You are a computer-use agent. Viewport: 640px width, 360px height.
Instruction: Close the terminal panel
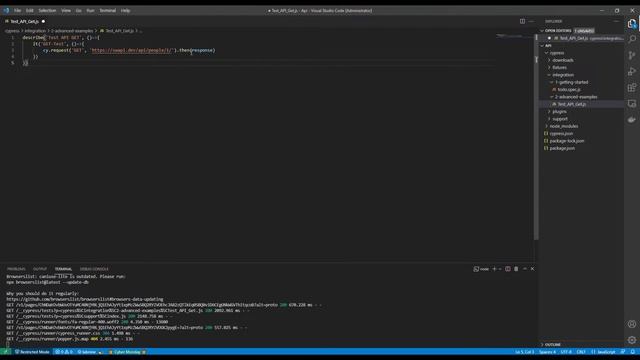click(532, 269)
